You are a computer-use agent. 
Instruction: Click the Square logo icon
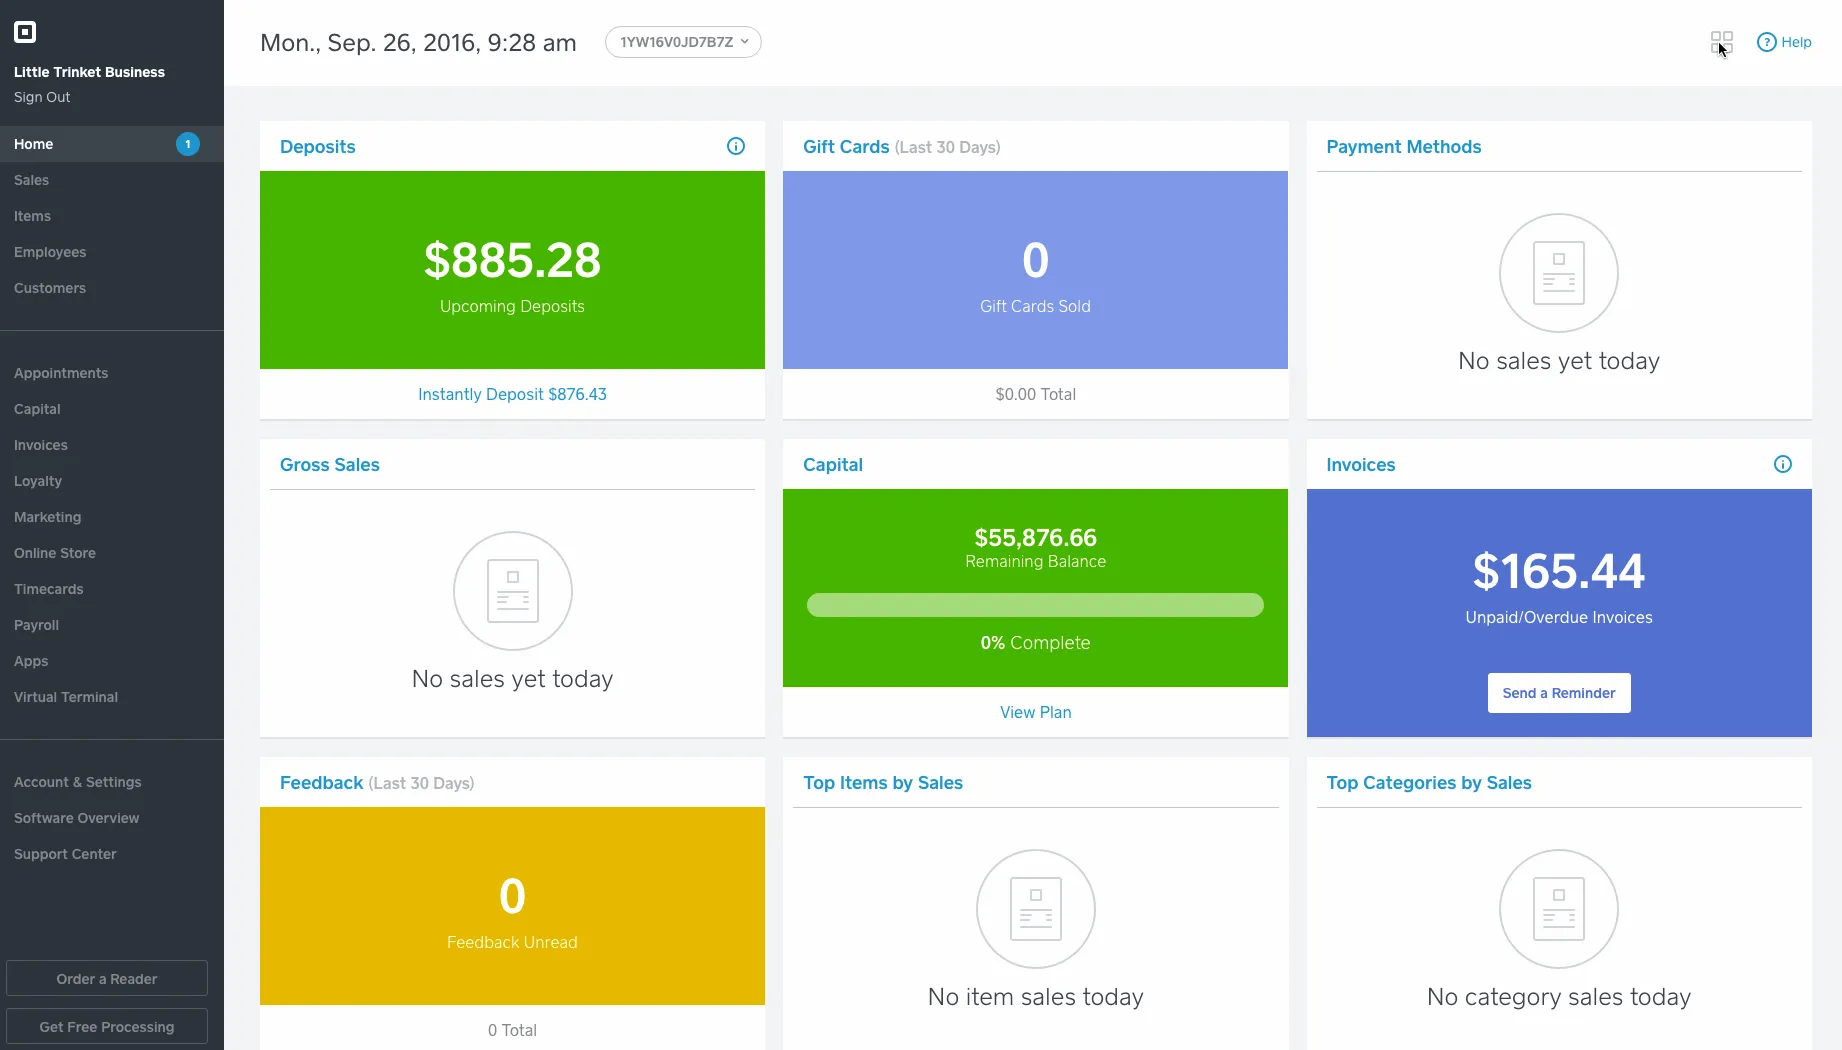click(x=25, y=32)
